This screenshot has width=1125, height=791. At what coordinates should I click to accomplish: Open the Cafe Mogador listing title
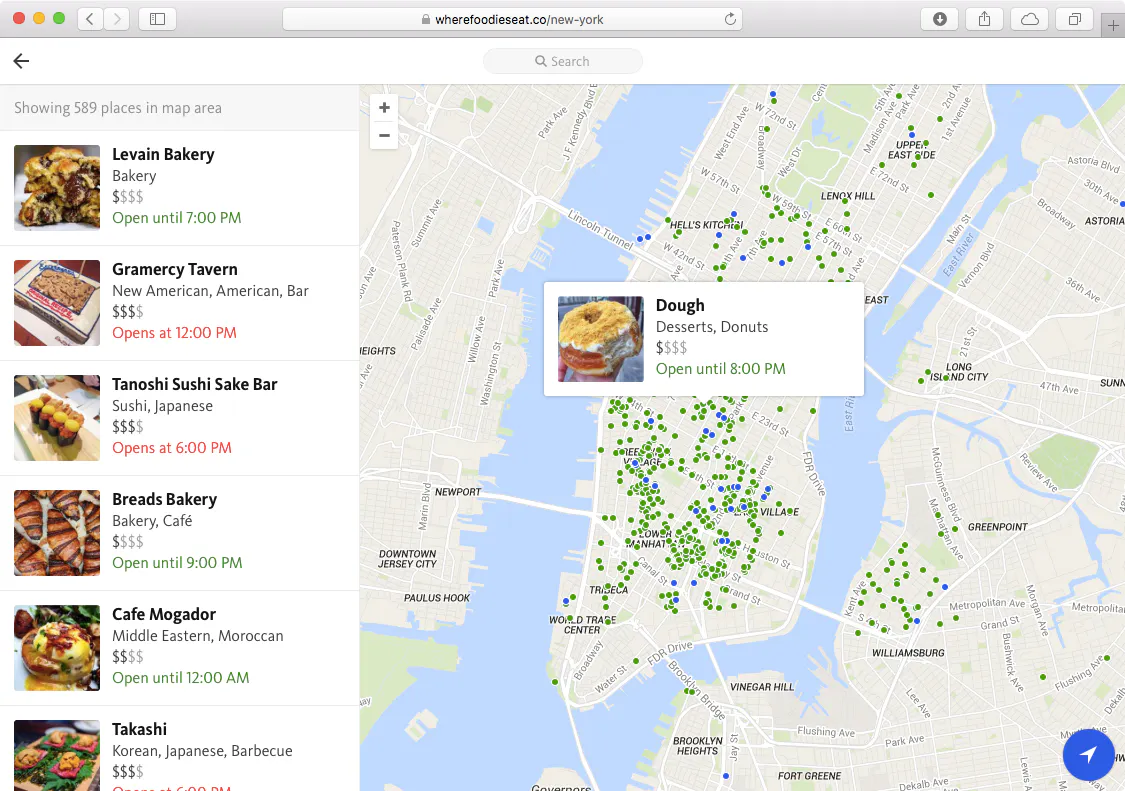click(164, 614)
